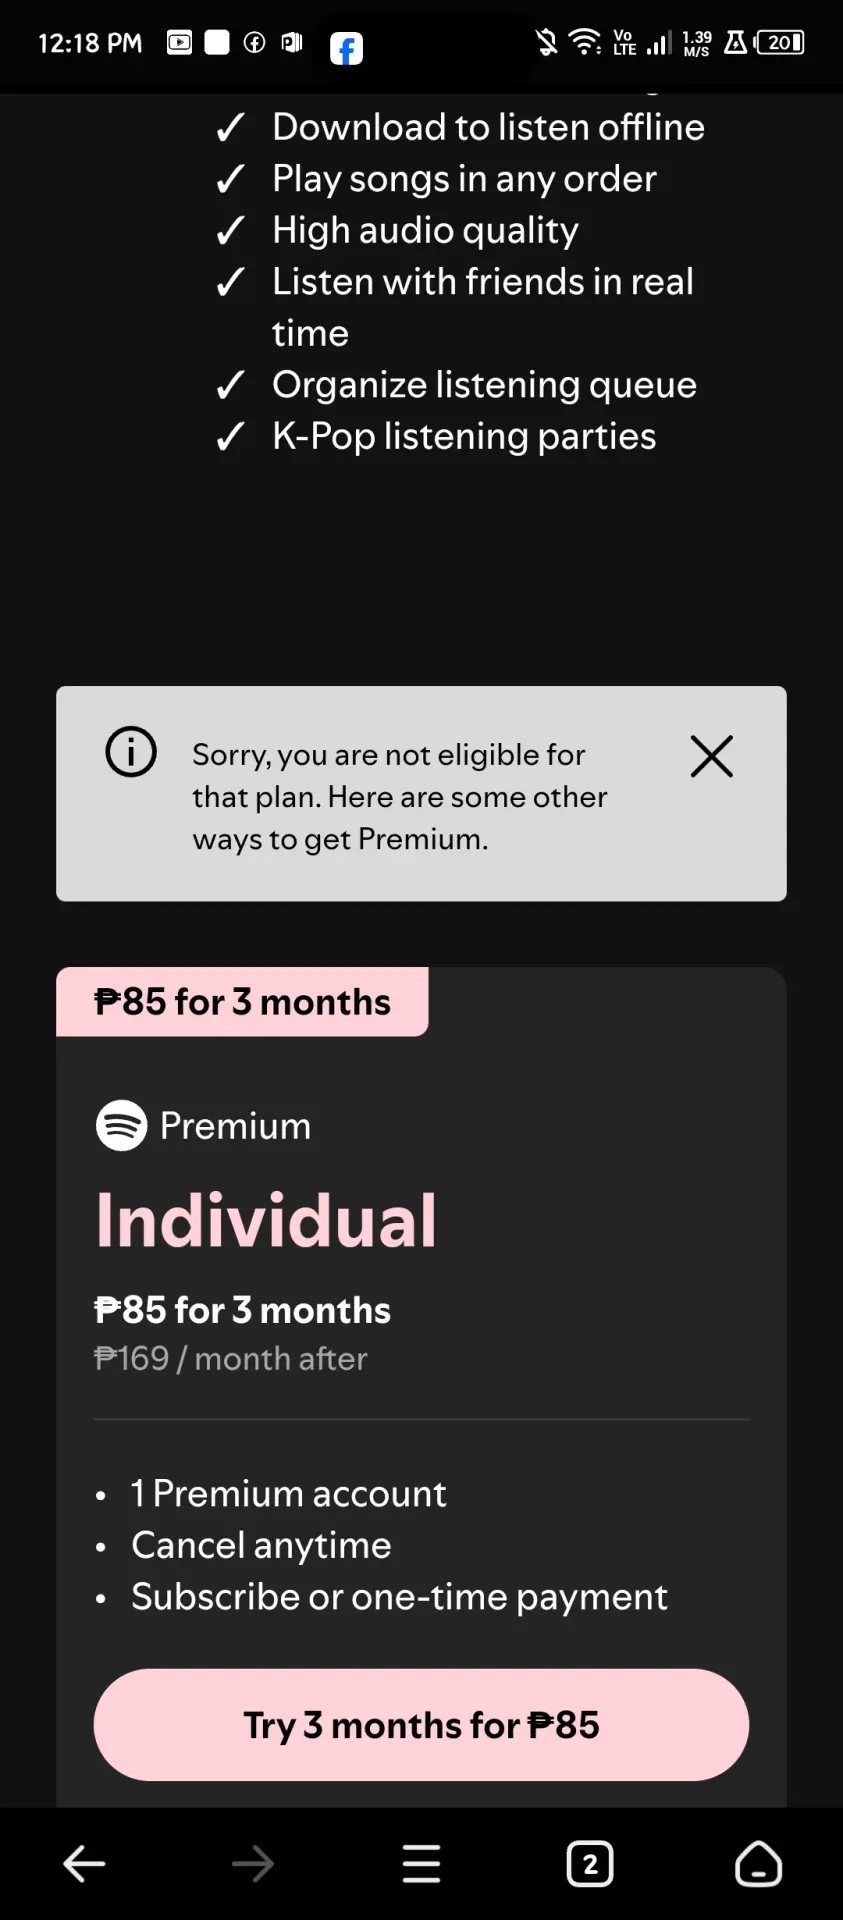The width and height of the screenshot is (843, 1920).
Task: Tap the K-Pop listening parties feature
Action: coord(464,436)
